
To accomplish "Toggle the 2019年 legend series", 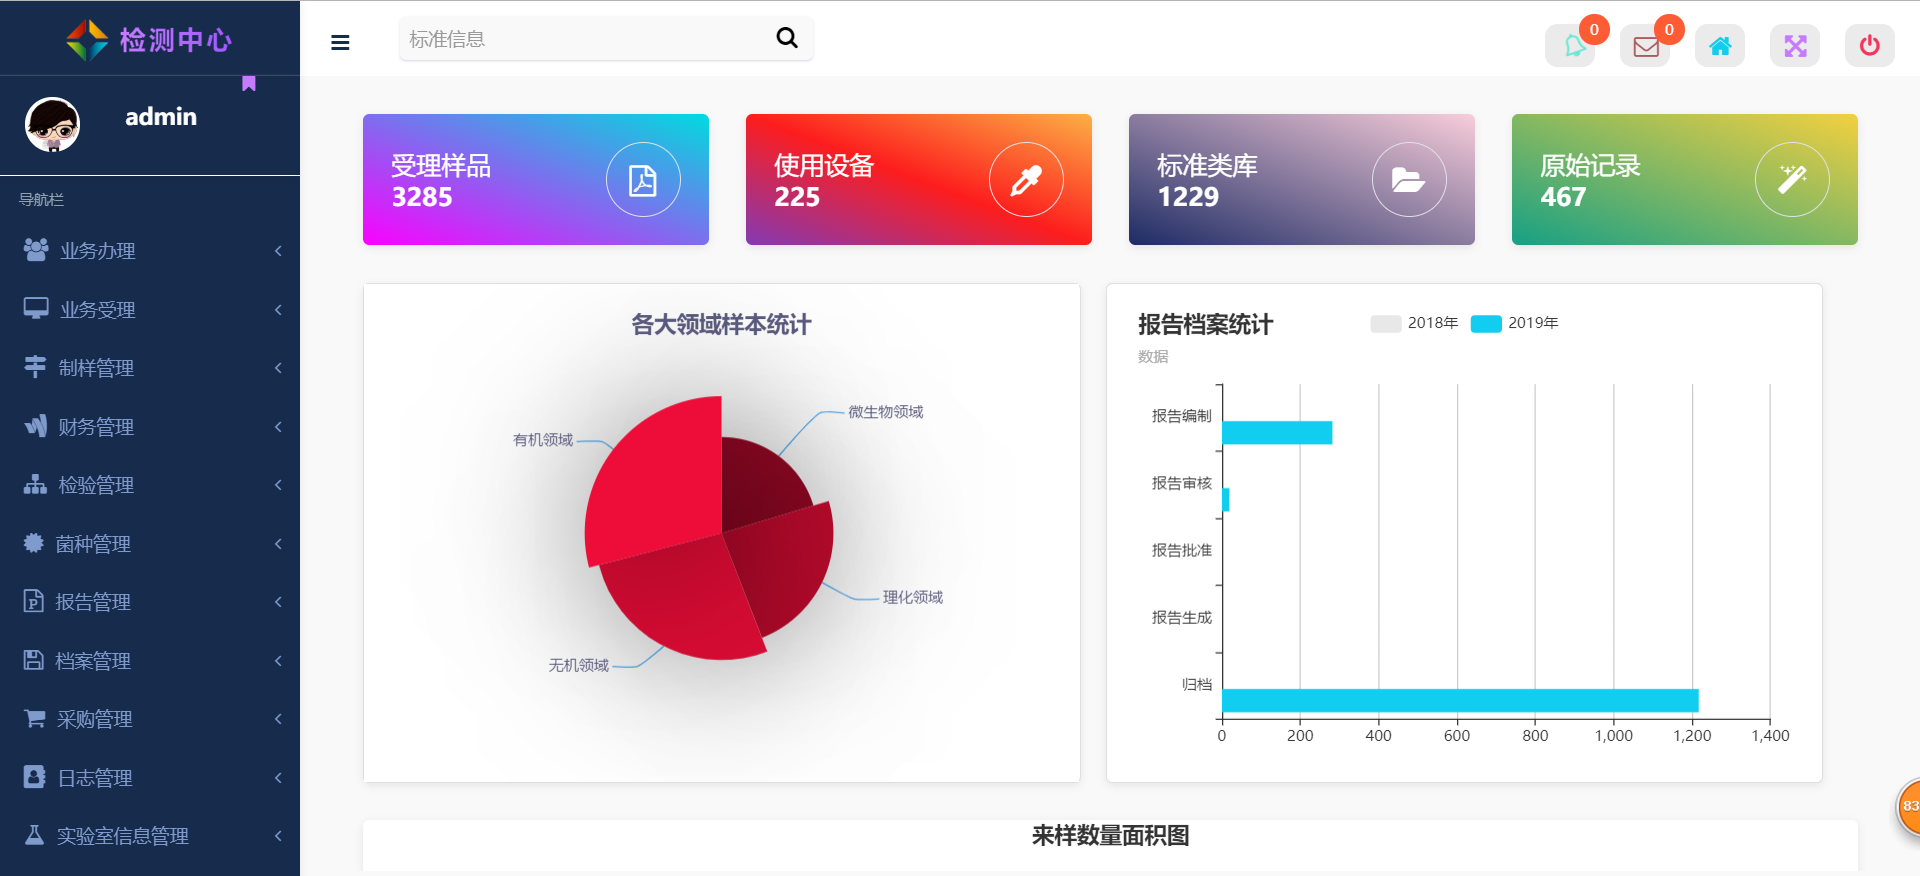I will click(x=1515, y=323).
